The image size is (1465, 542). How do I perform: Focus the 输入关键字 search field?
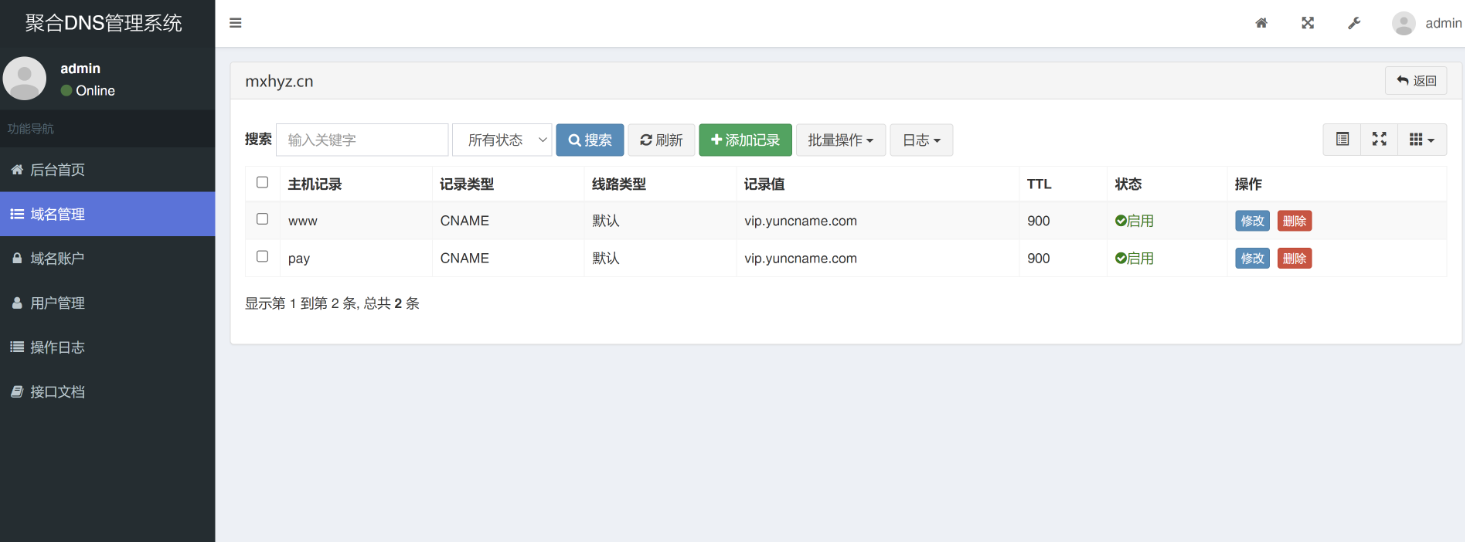click(x=362, y=140)
